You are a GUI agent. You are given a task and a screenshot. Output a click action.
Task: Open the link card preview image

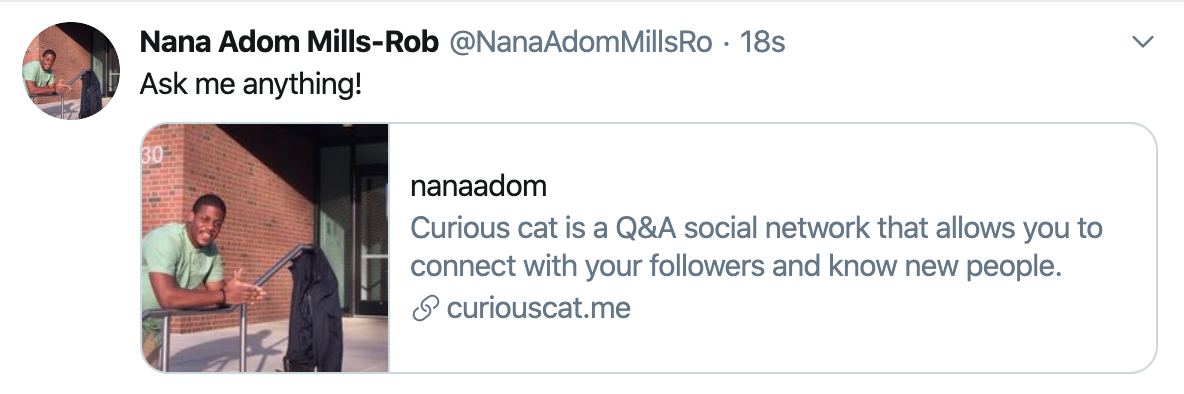coord(265,248)
